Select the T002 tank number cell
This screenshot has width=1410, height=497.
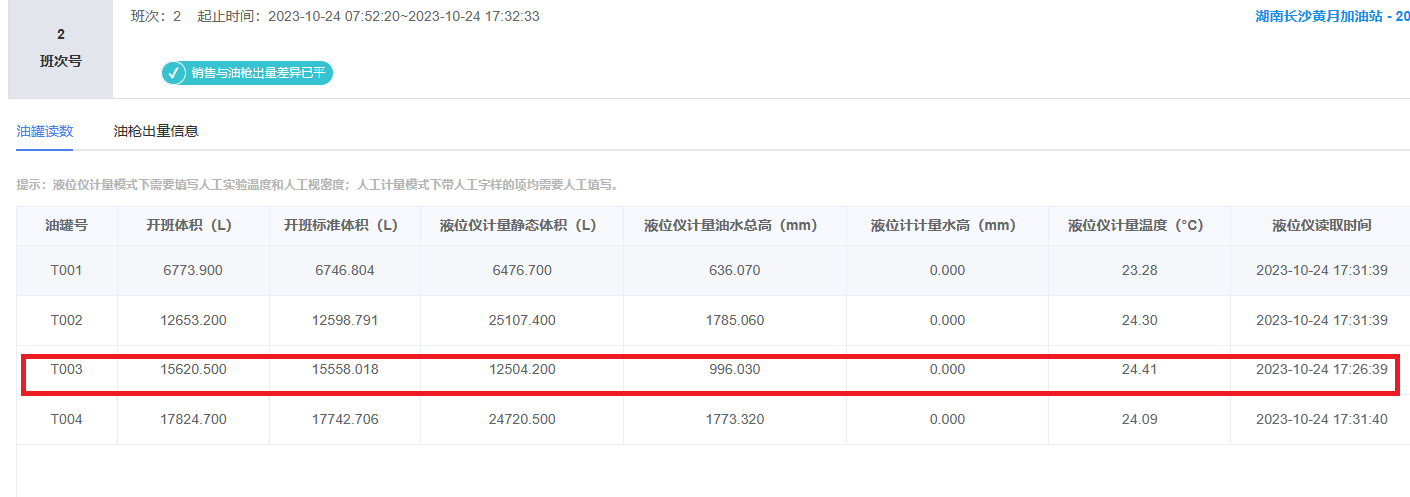[x=66, y=320]
